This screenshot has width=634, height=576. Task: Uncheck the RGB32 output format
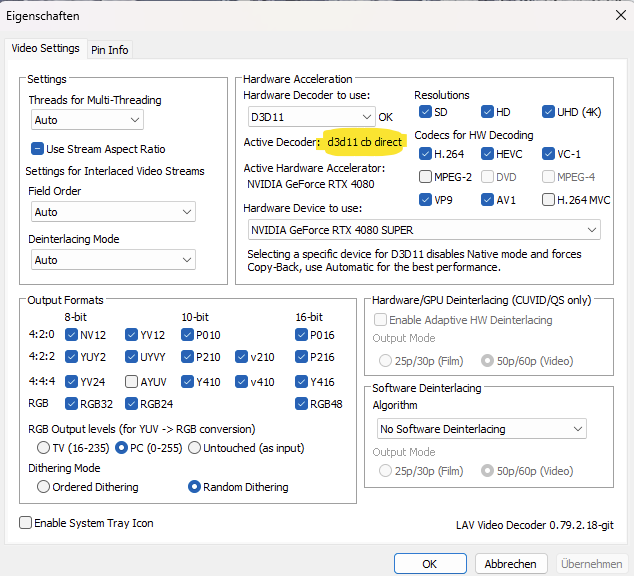point(71,403)
